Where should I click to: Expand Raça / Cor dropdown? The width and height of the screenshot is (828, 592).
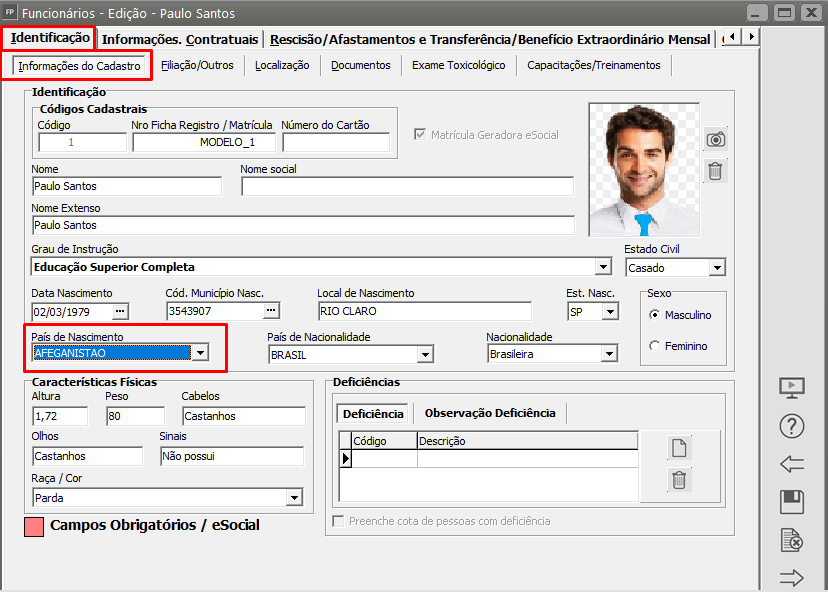coord(294,497)
